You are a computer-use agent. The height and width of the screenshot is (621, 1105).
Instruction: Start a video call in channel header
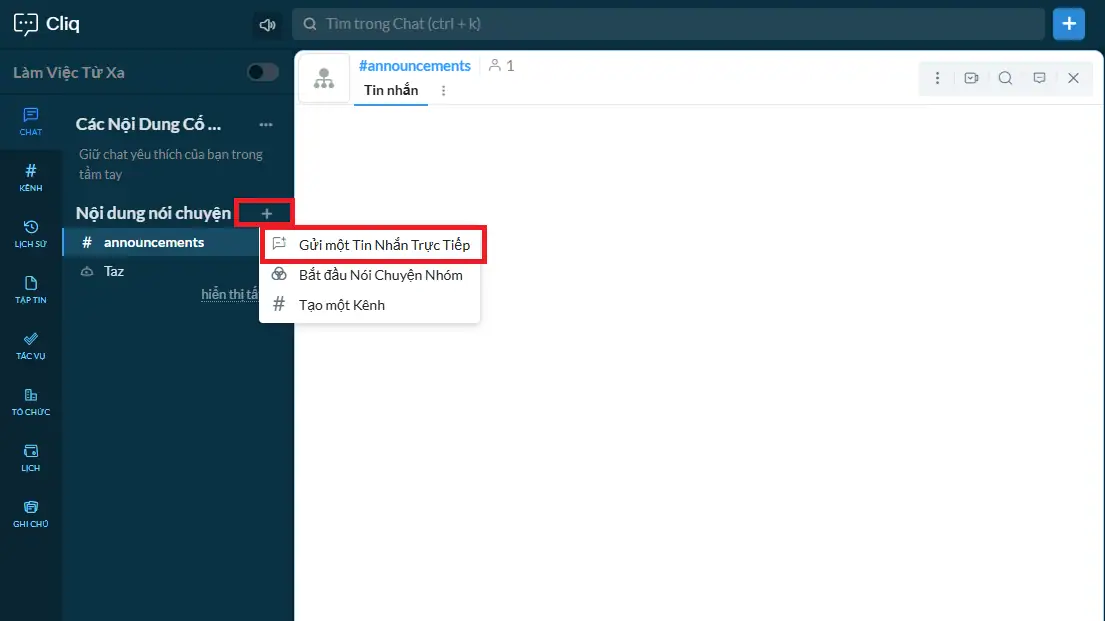pyautogui.click(x=971, y=78)
